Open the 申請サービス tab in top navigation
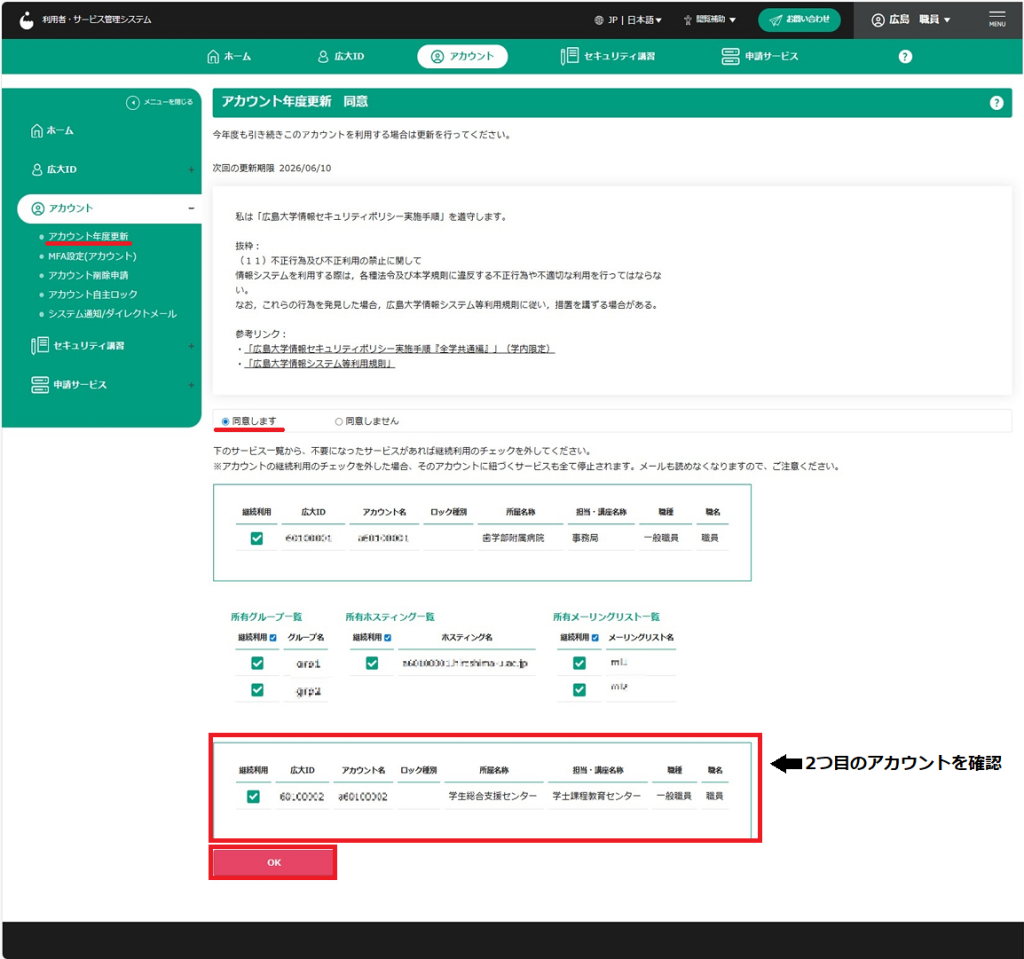 tap(760, 57)
